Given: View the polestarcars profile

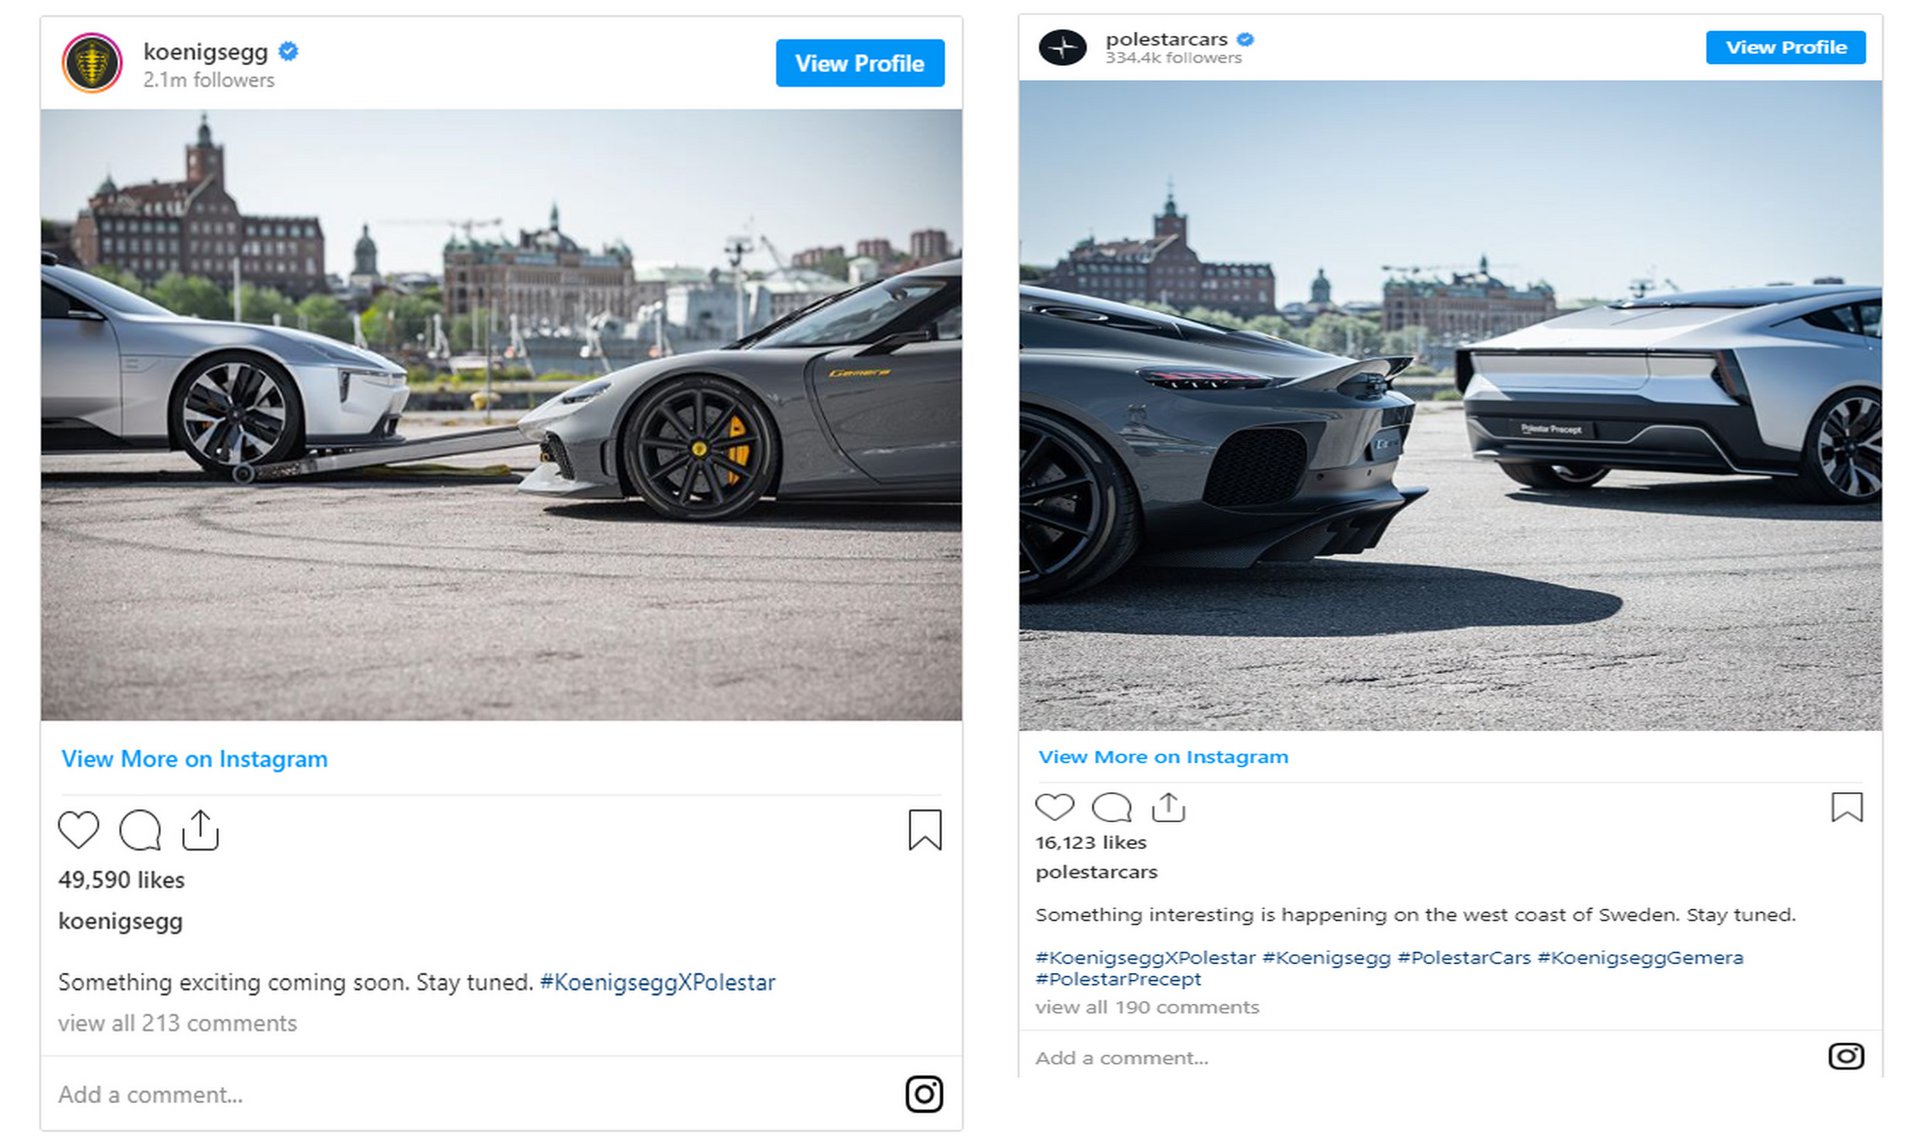Looking at the screenshot, I should click(x=1785, y=47).
